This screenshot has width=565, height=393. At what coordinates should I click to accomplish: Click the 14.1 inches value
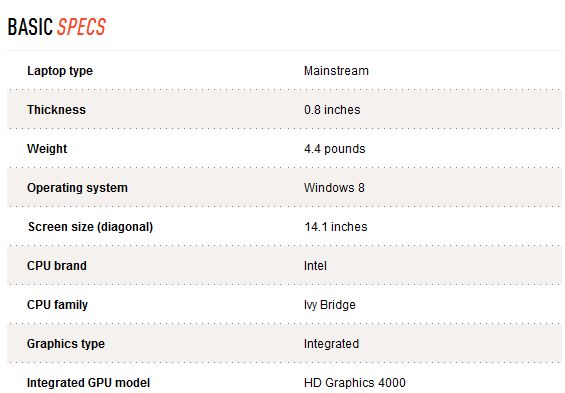[335, 227]
